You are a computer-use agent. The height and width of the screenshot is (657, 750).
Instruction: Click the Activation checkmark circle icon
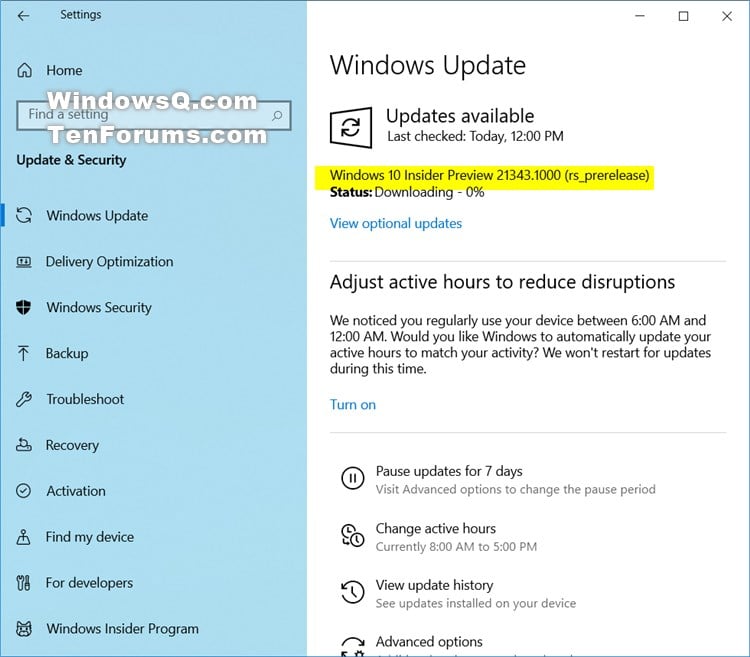(23, 491)
